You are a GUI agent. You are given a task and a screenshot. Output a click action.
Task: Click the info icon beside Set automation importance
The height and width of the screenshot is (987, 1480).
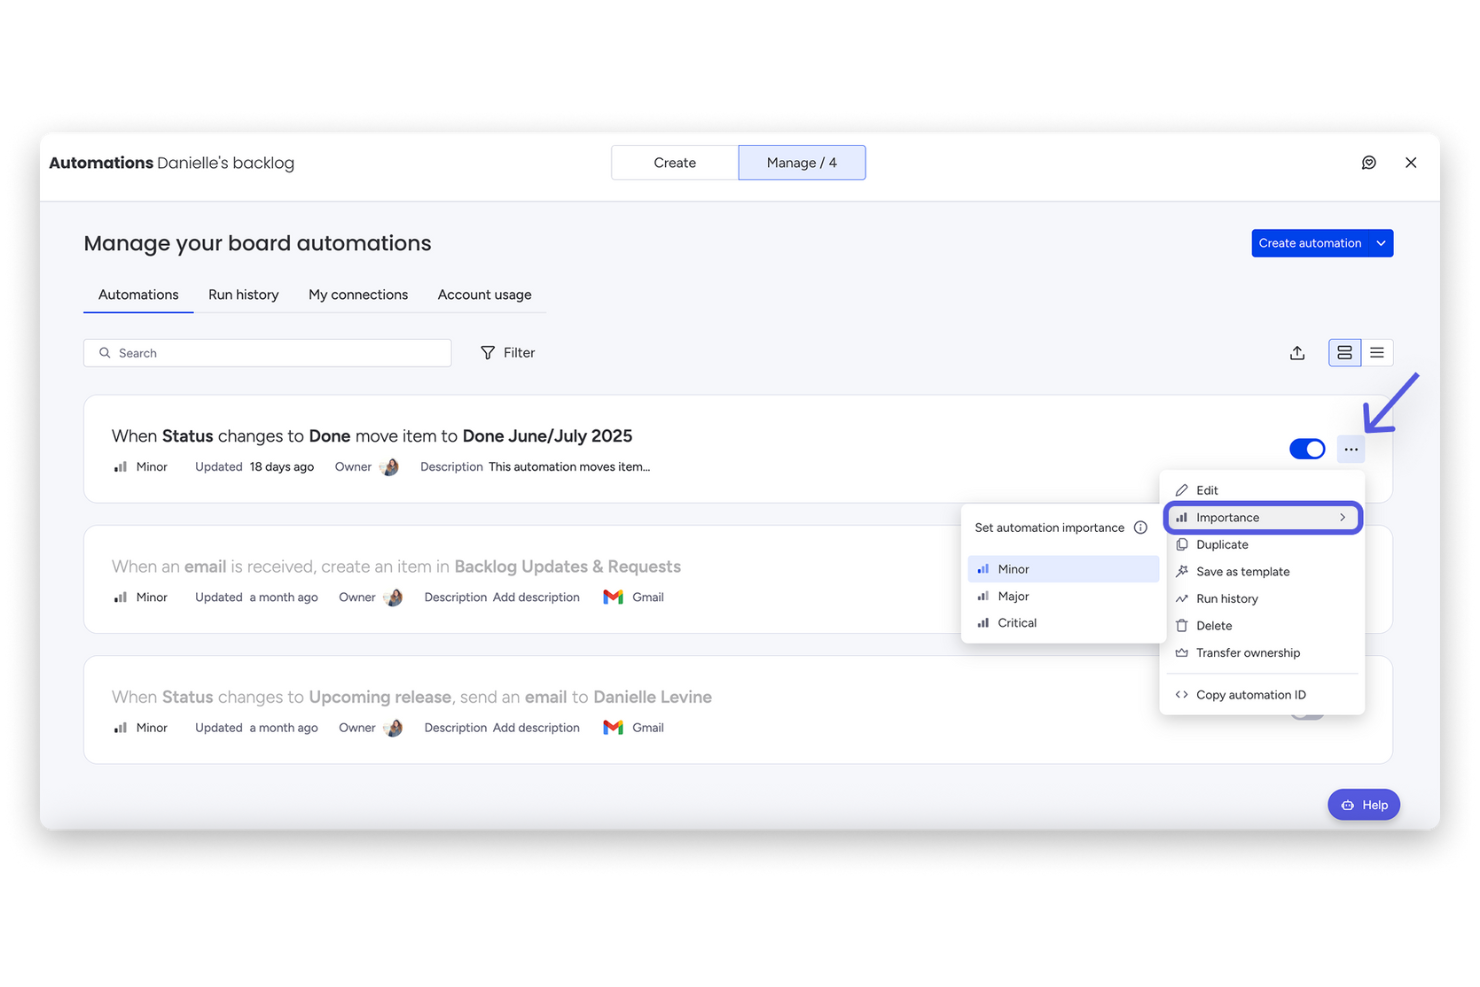coord(1141,527)
